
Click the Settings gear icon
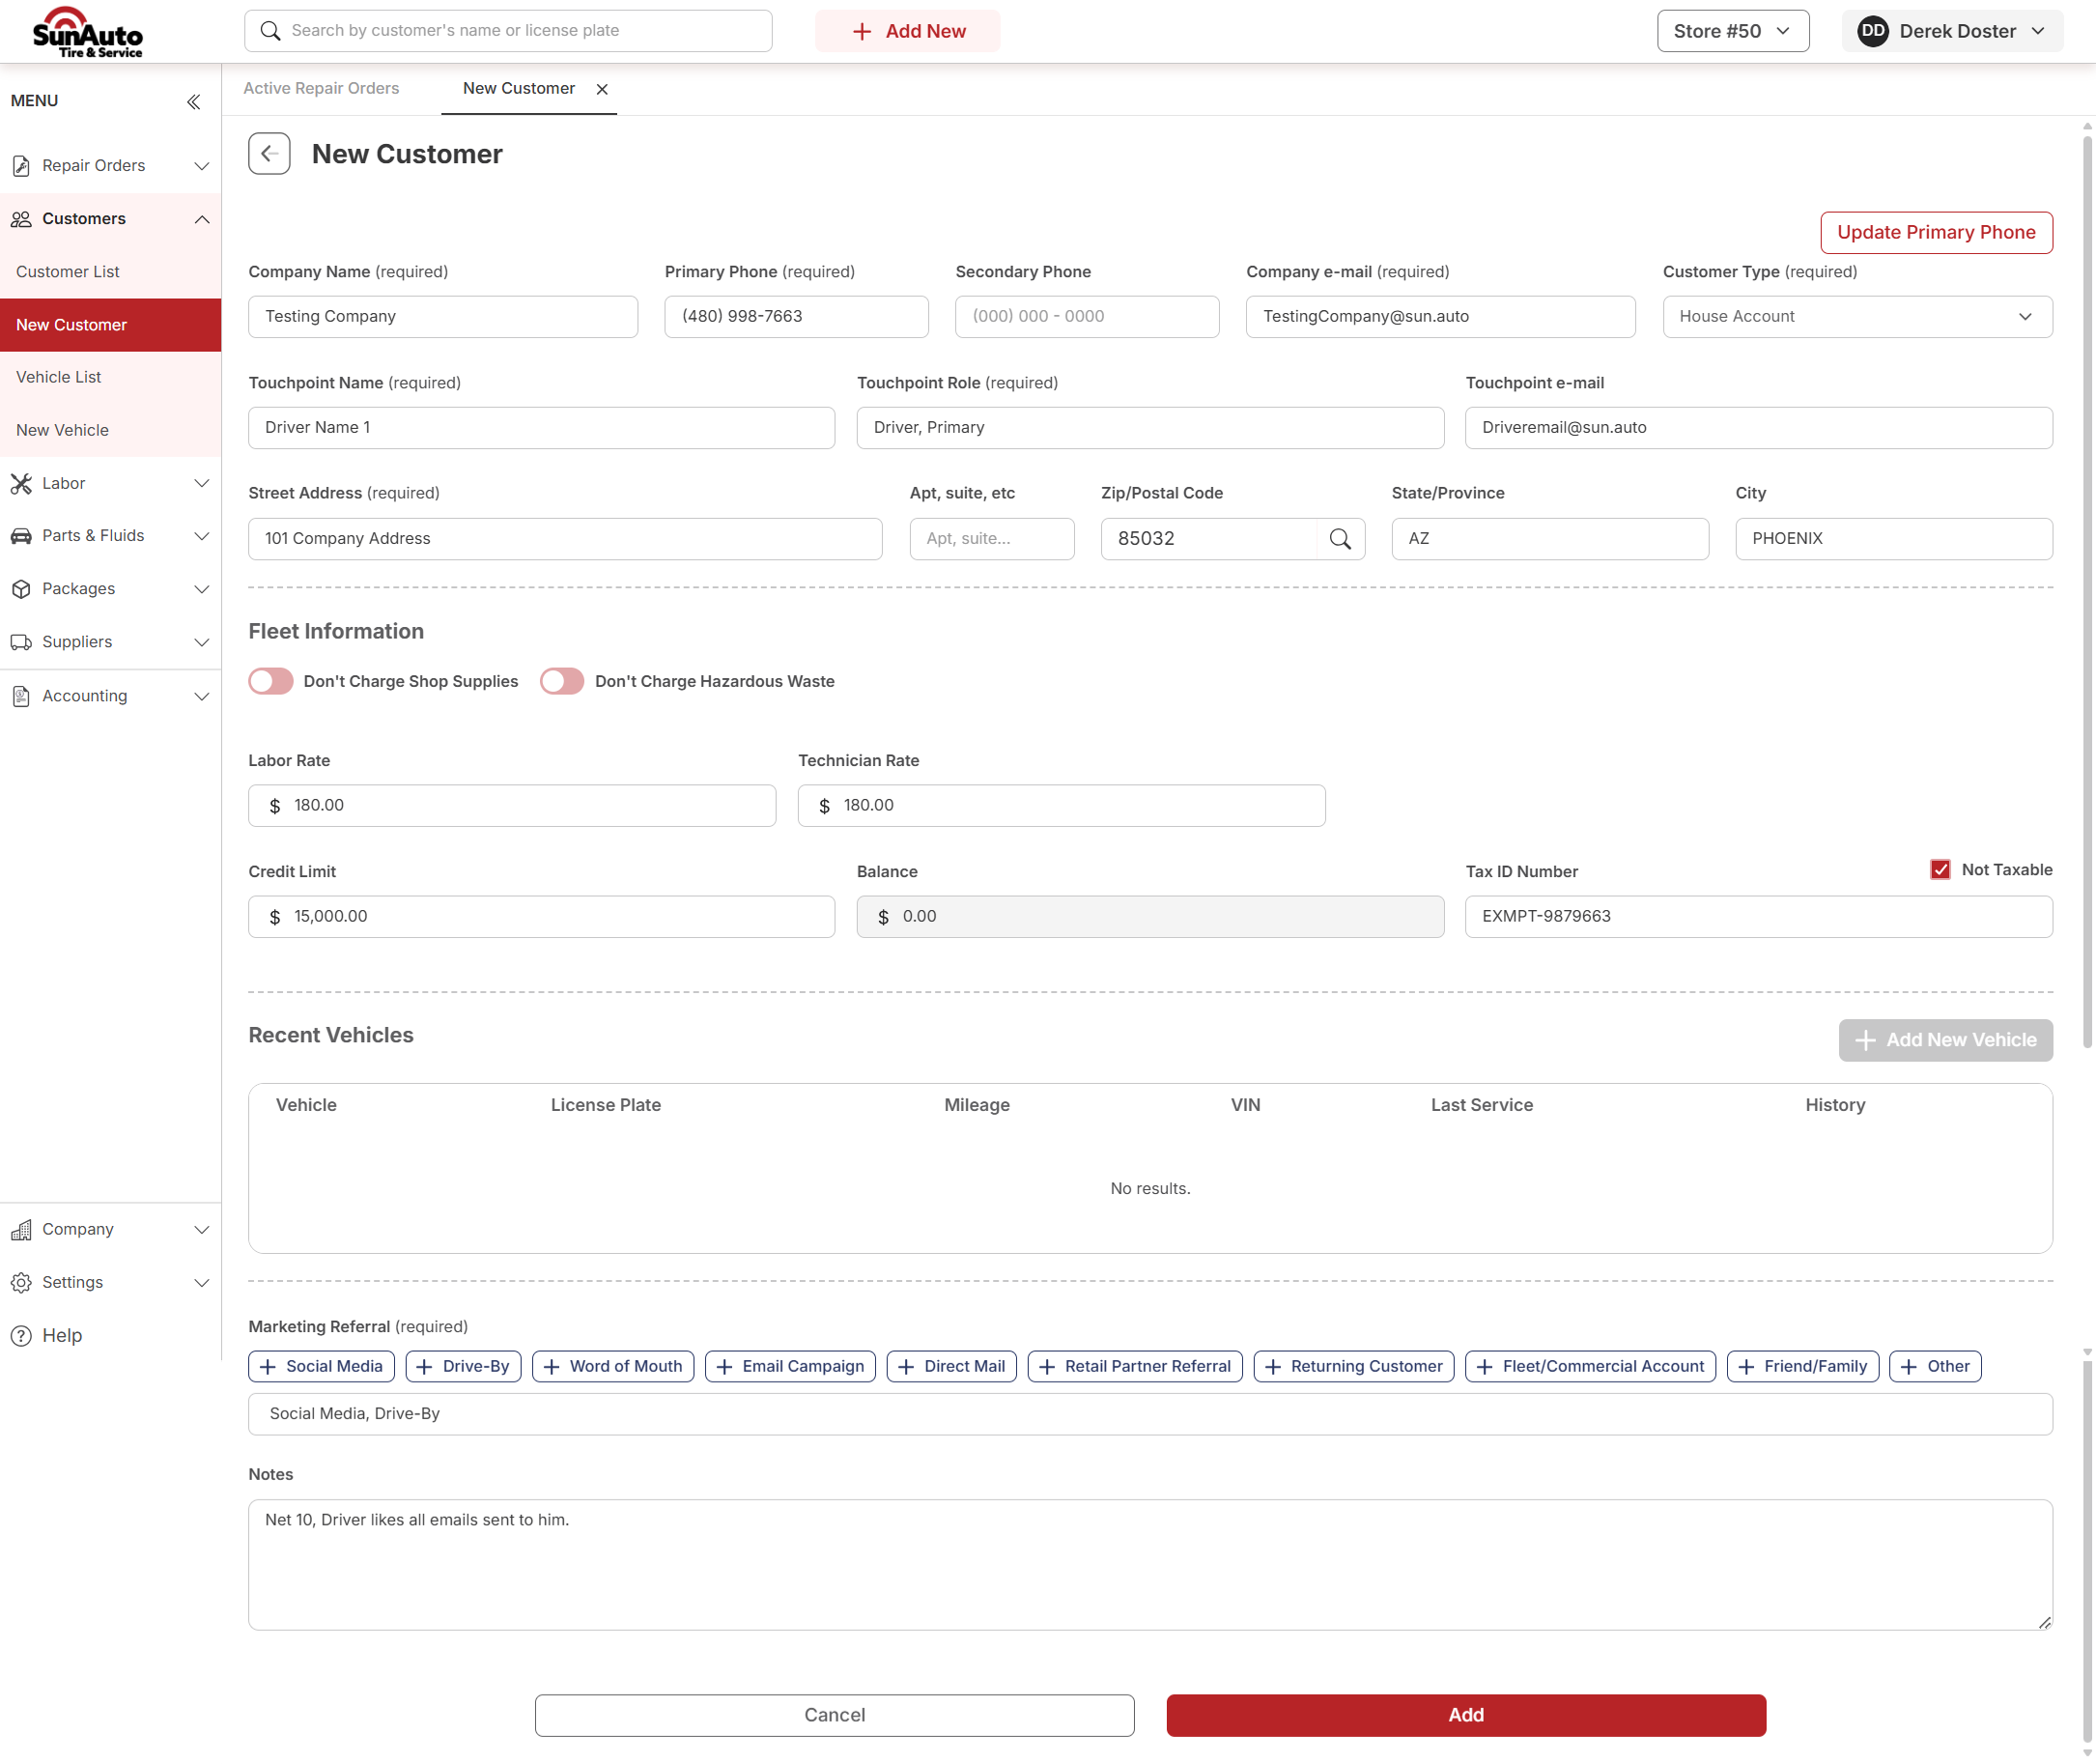21,1283
